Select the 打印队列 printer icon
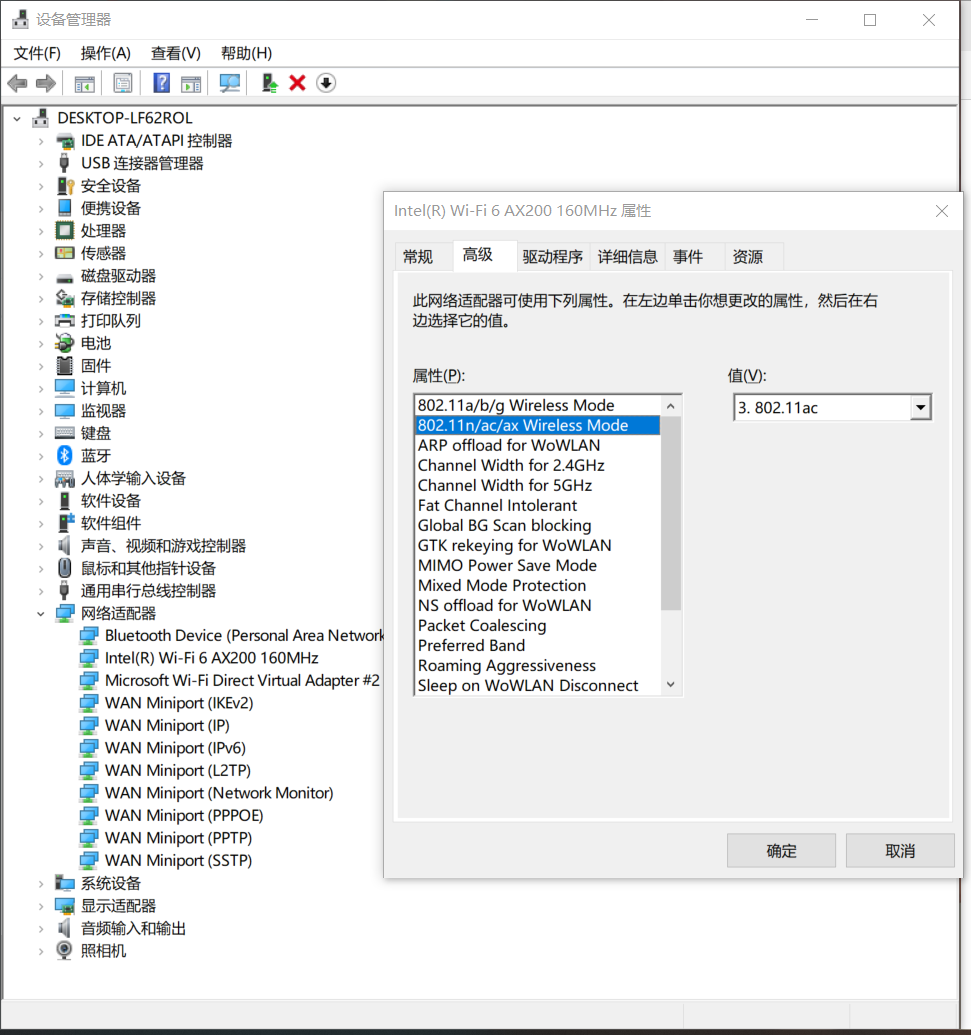 65,321
